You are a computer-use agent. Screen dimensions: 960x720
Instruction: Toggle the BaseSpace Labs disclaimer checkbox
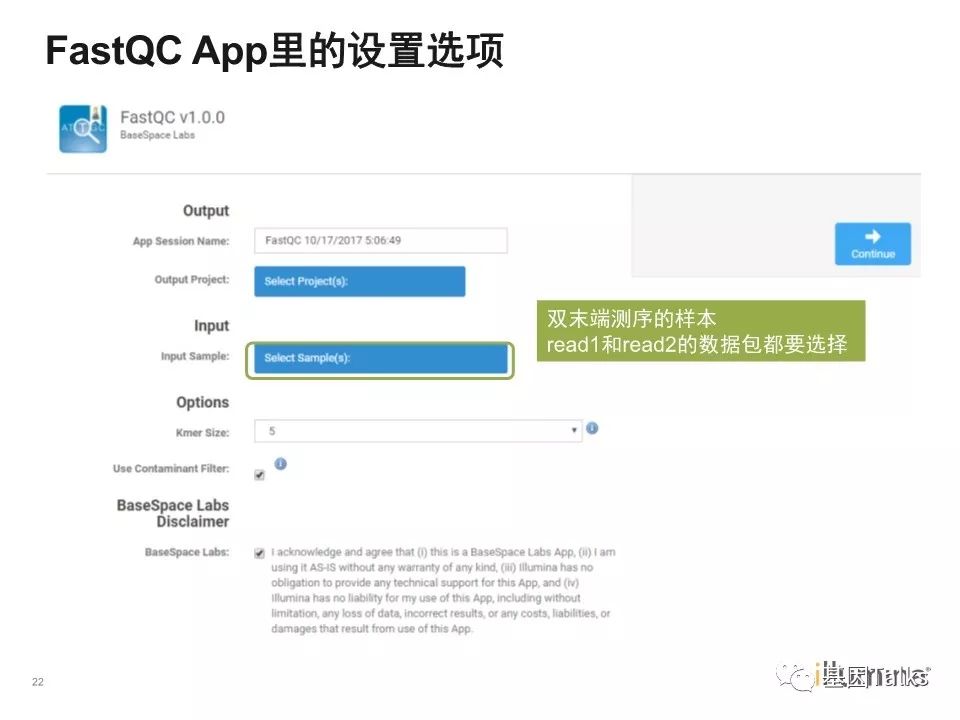pos(260,552)
